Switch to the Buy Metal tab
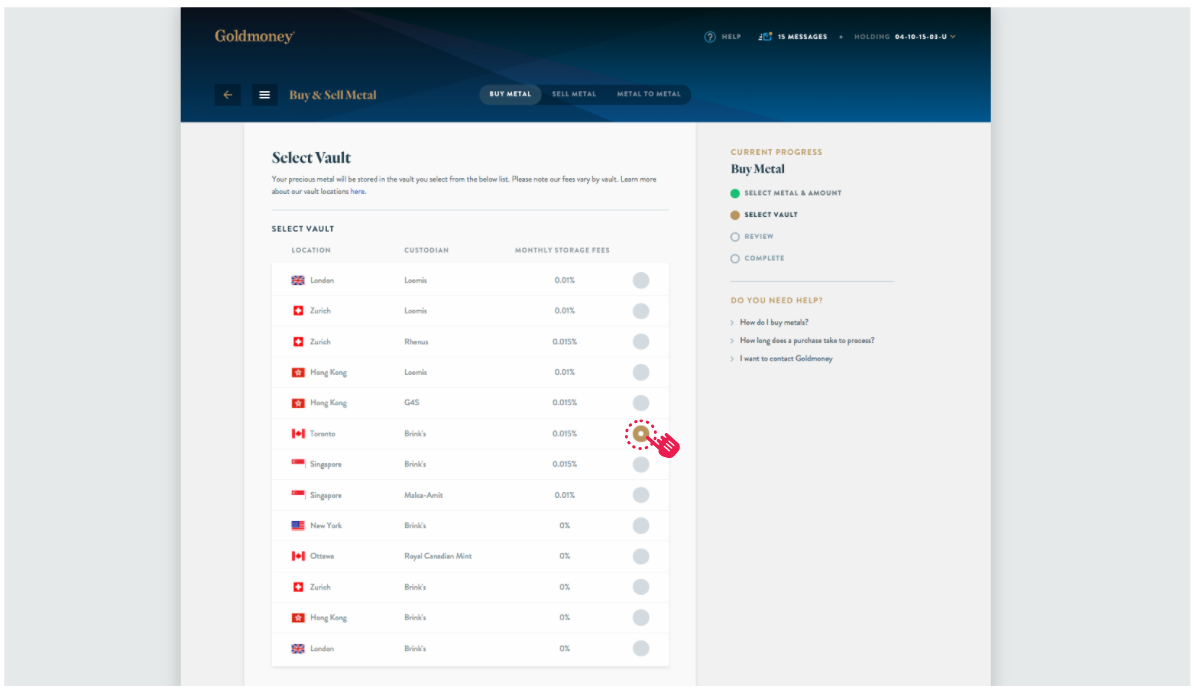The height and width of the screenshot is (693, 1197). tap(510, 94)
